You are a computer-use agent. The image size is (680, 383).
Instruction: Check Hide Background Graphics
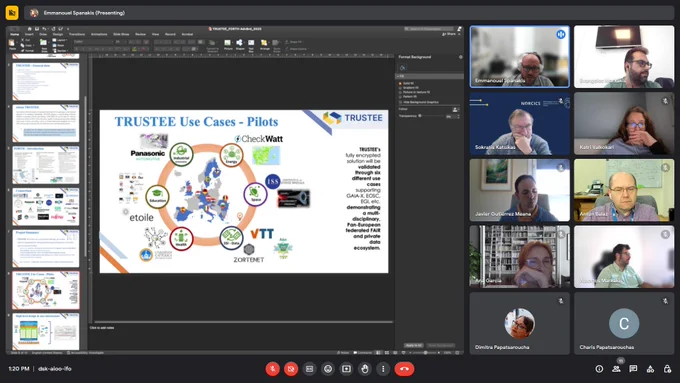(x=400, y=102)
